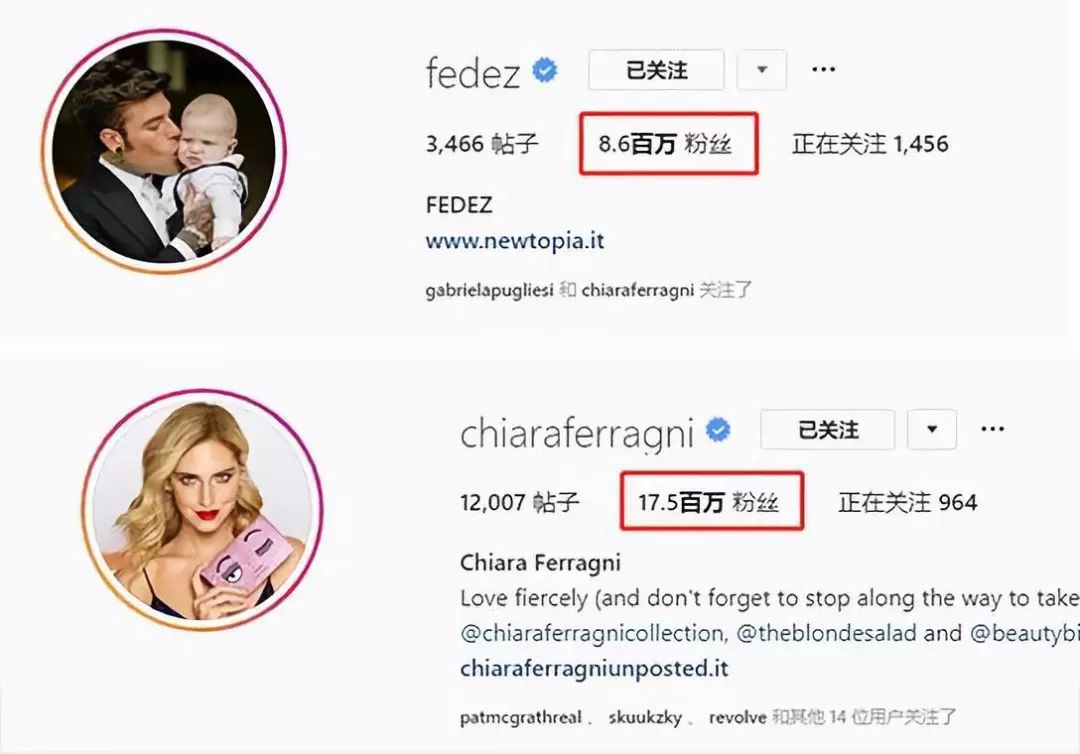The width and height of the screenshot is (1080, 754).
Task: Open chiaraferragni's profile picture story
Action: (x=202, y=510)
